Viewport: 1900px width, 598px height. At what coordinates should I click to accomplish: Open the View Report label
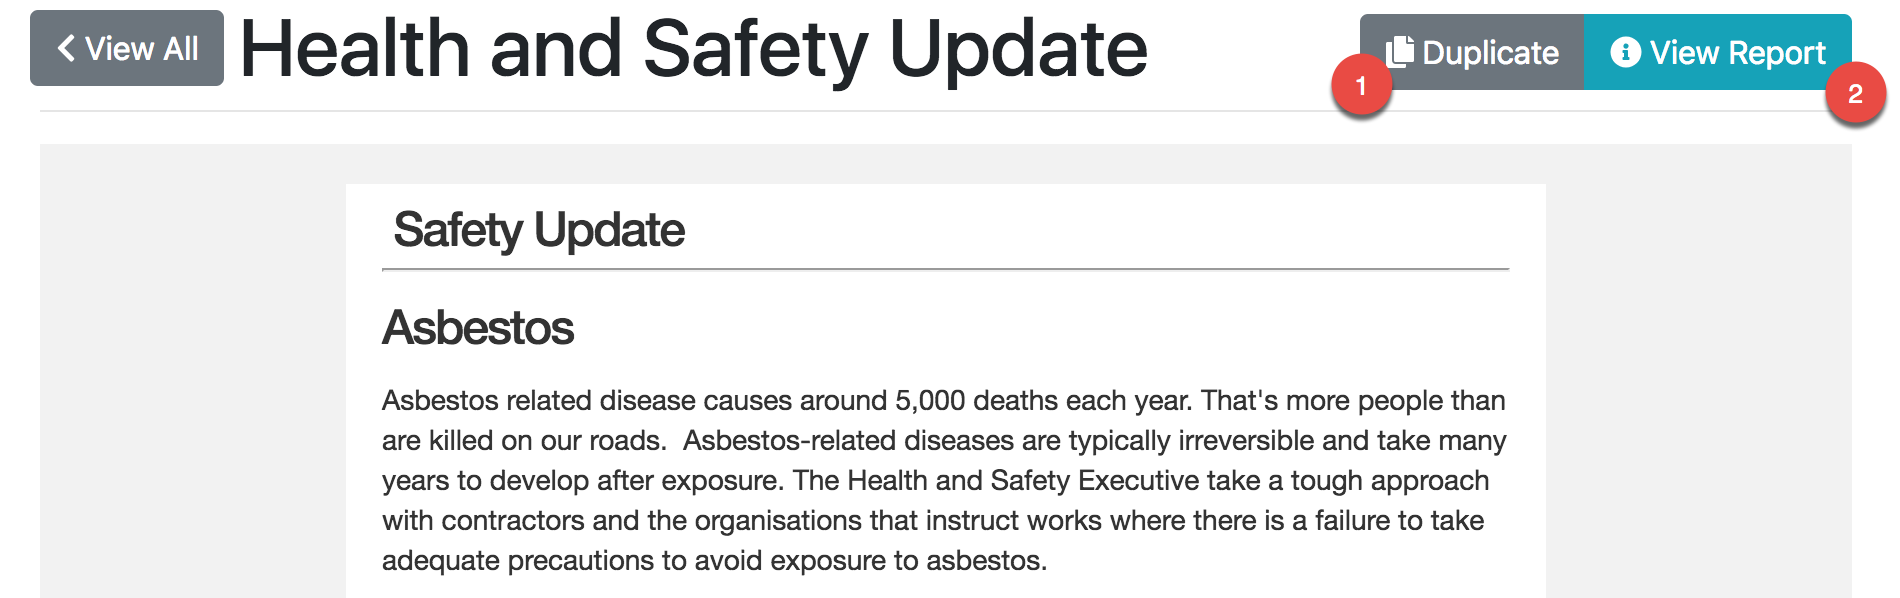pos(1737,52)
